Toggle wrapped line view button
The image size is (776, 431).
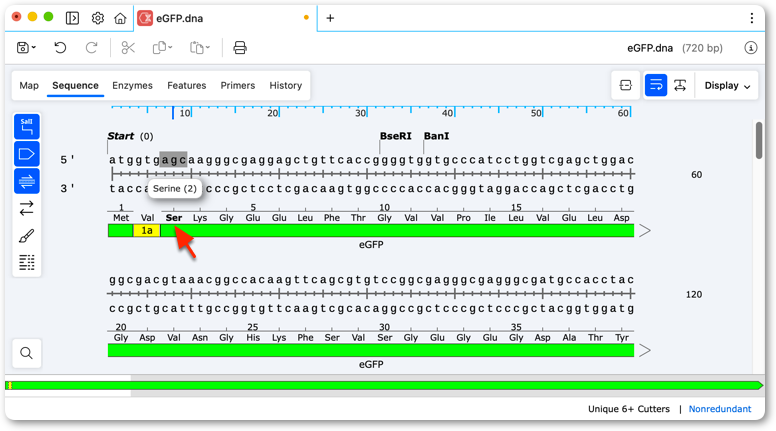[x=656, y=86]
